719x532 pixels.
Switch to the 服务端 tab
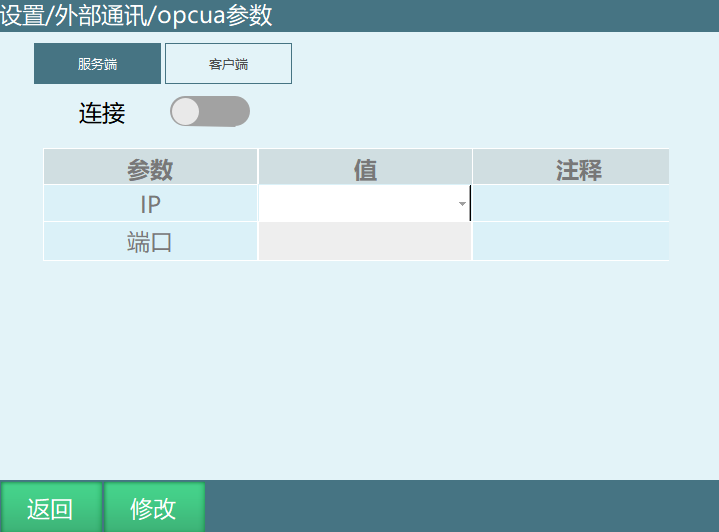(x=97, y=64)
